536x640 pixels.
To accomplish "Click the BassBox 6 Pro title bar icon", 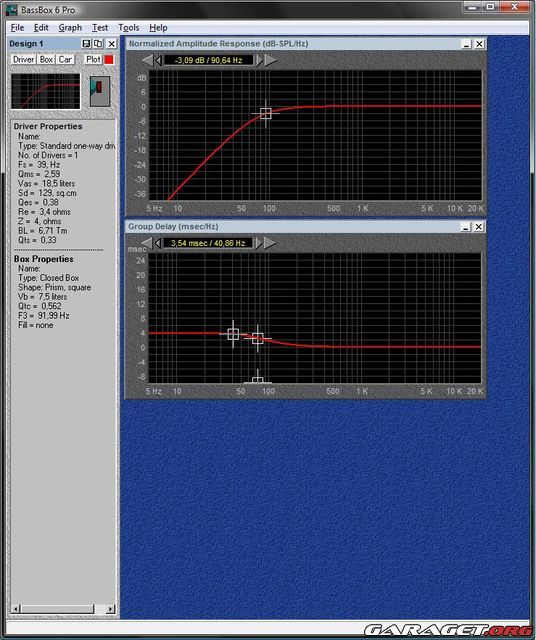I will tap(11, 9).
